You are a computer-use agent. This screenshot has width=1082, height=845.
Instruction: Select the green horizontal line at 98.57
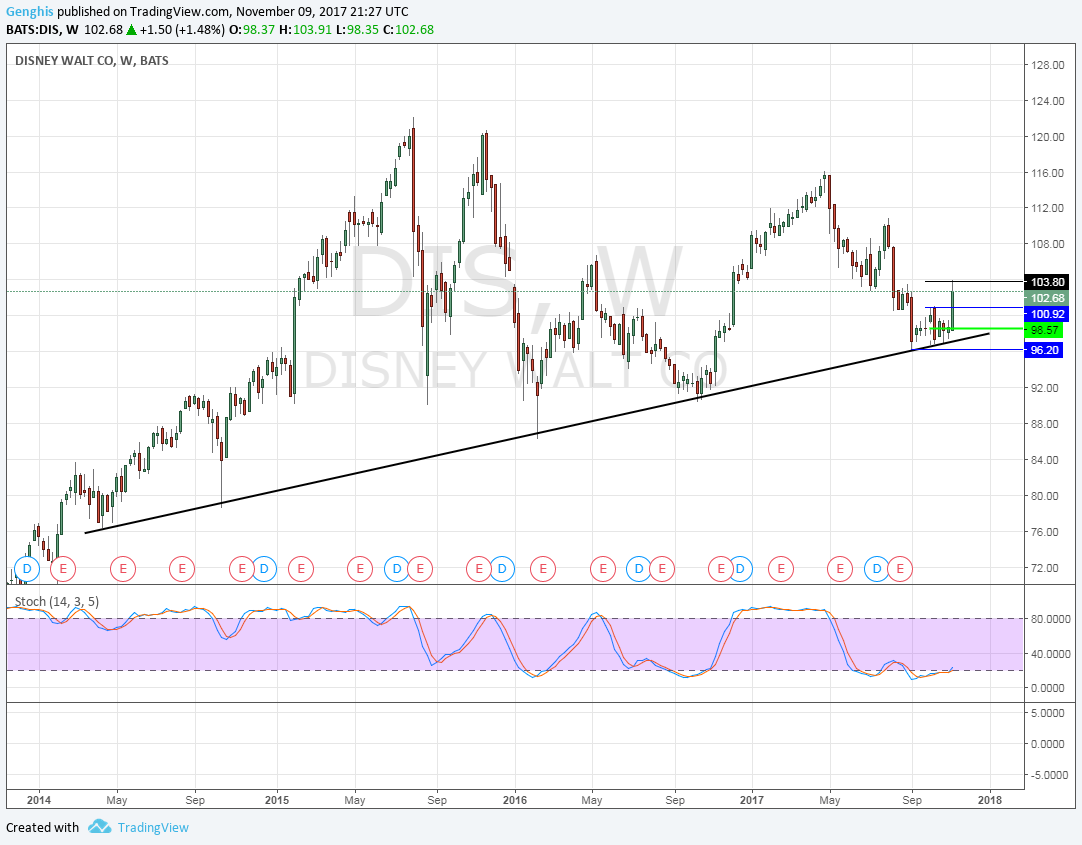[x=976, y=328]
